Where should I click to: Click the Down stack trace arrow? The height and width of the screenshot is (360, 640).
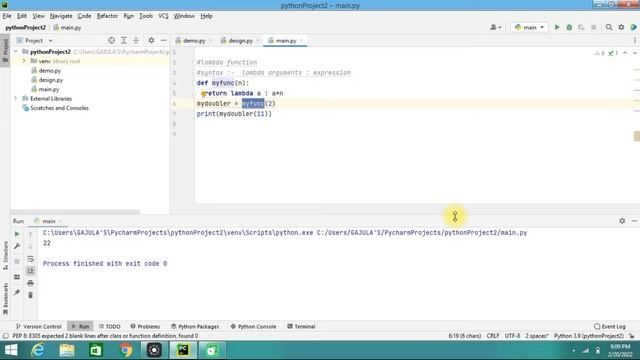[30, 247]
